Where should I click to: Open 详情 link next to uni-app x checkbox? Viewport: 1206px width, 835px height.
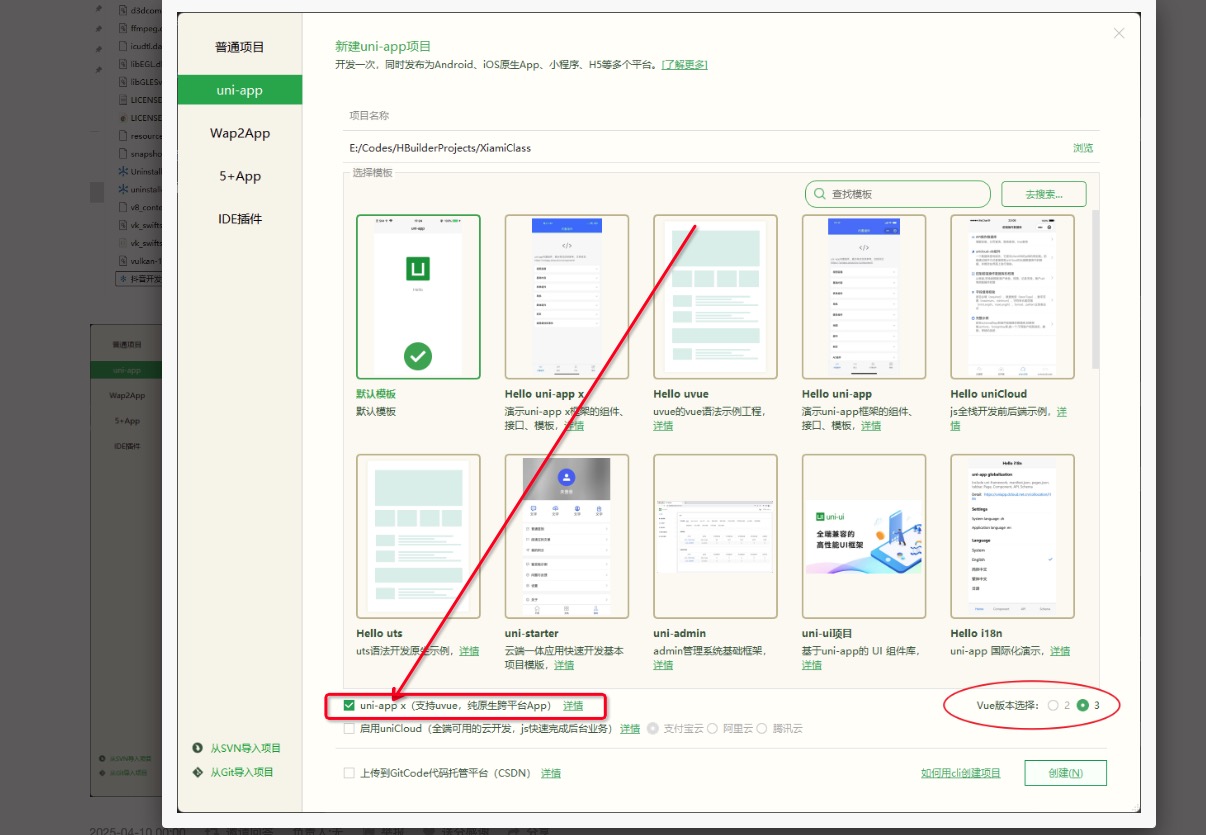[573, 706]
